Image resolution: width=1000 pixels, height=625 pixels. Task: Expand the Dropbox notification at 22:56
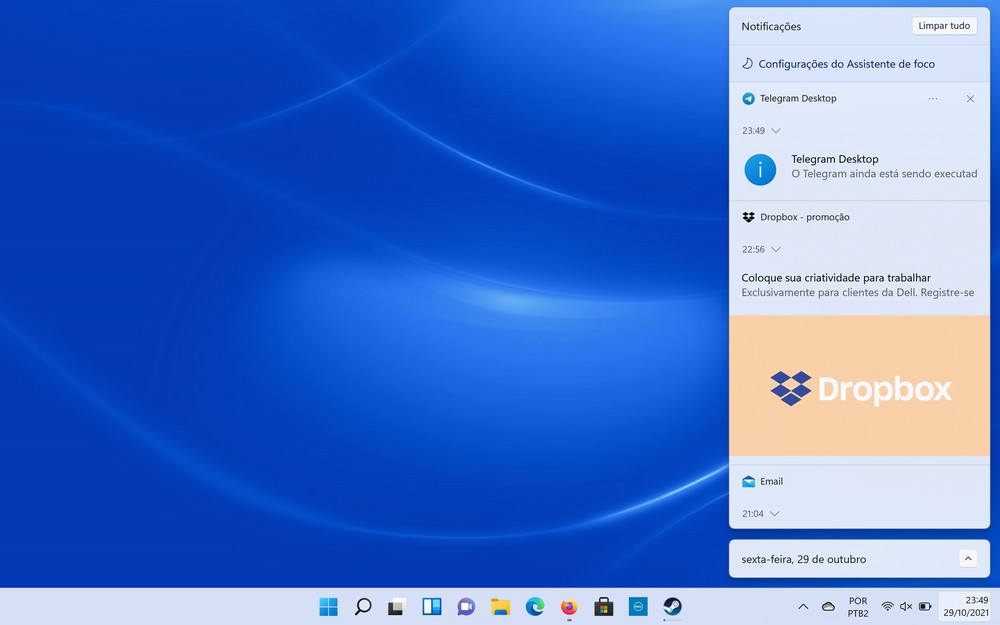(776, 250)
